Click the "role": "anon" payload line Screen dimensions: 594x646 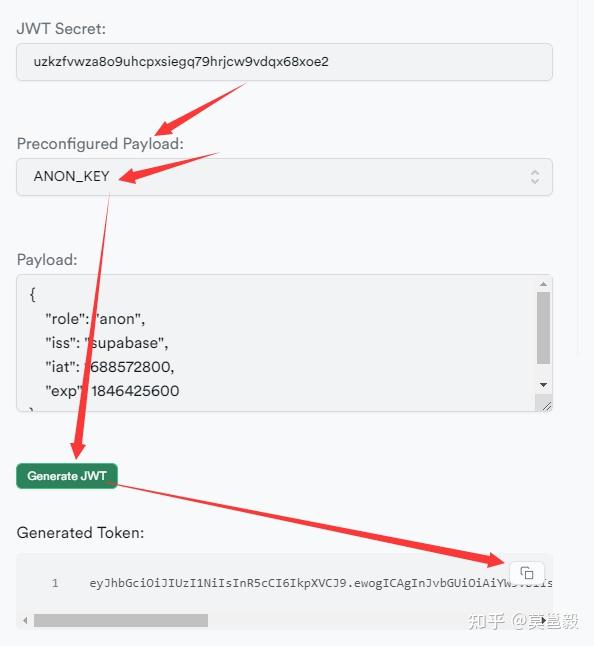pos(95,319)
